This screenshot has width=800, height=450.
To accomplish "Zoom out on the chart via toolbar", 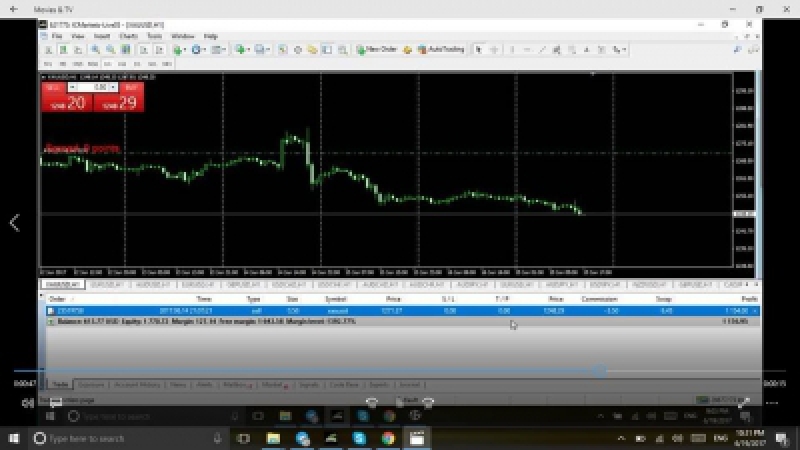I will [x=110, y=50].
